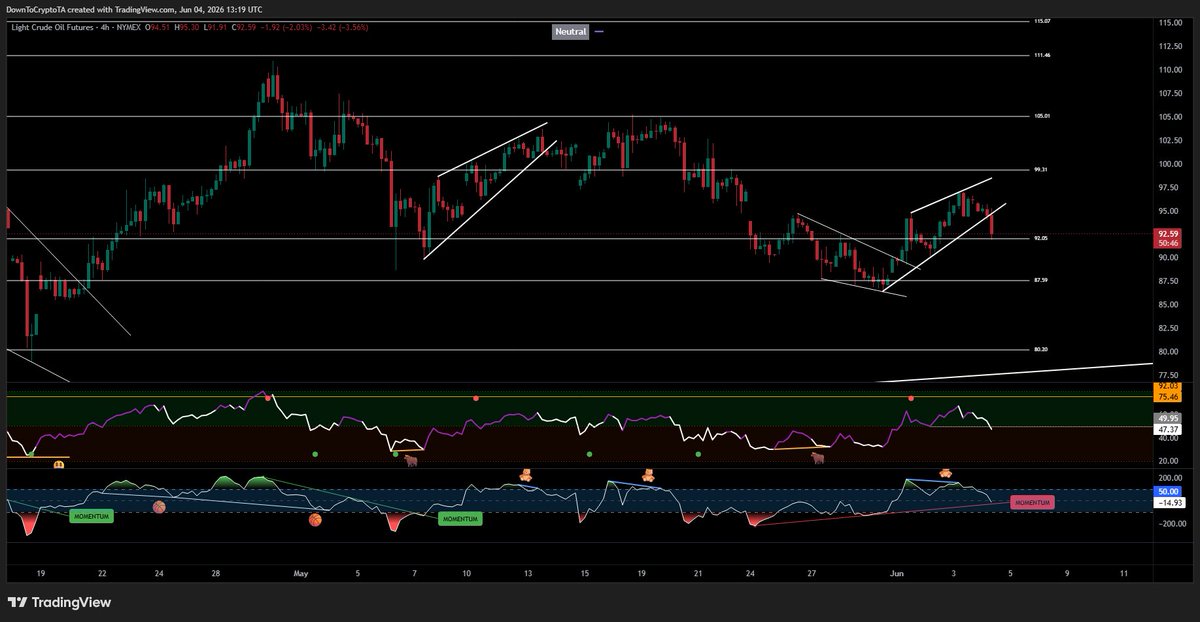1200x622 pixels.
Task: Click the 92.05 horizontal level label
Action: click(x=1041, y=239)
